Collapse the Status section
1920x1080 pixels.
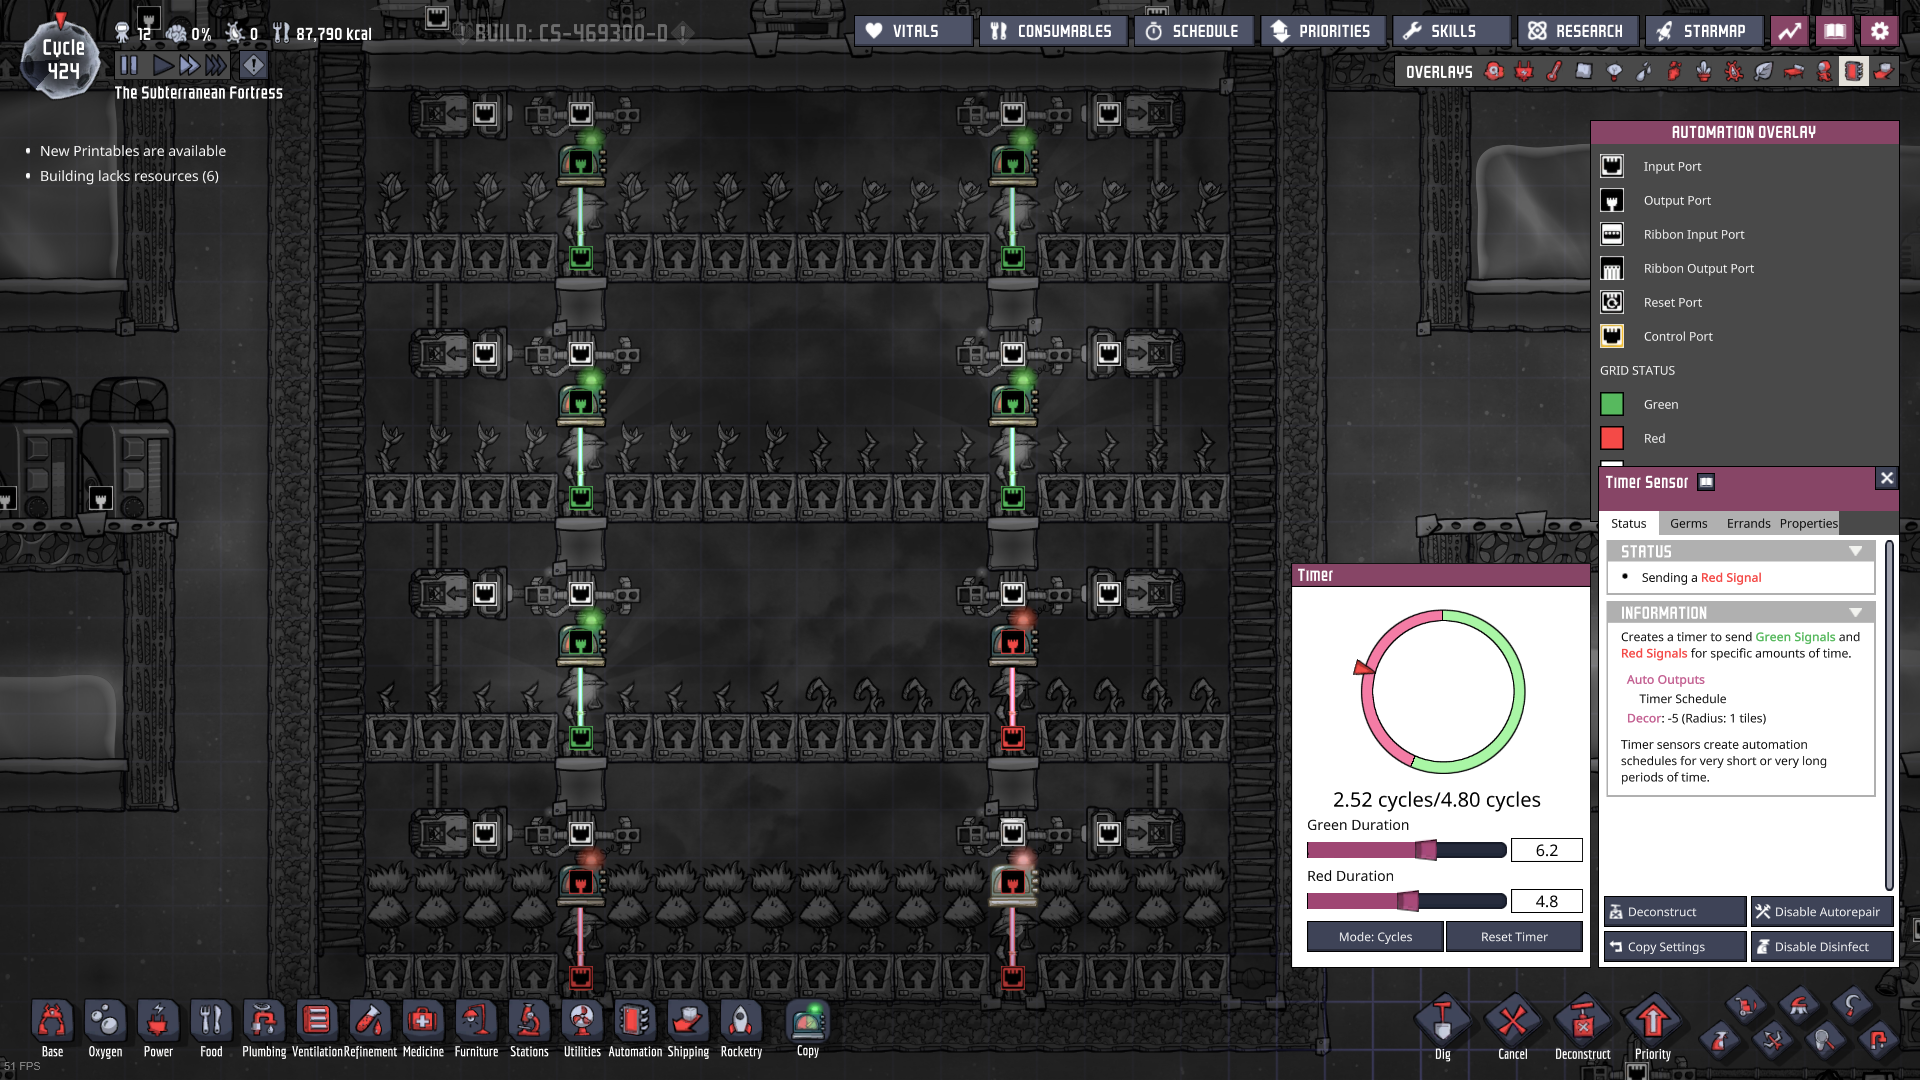[x=1855, y=552]
